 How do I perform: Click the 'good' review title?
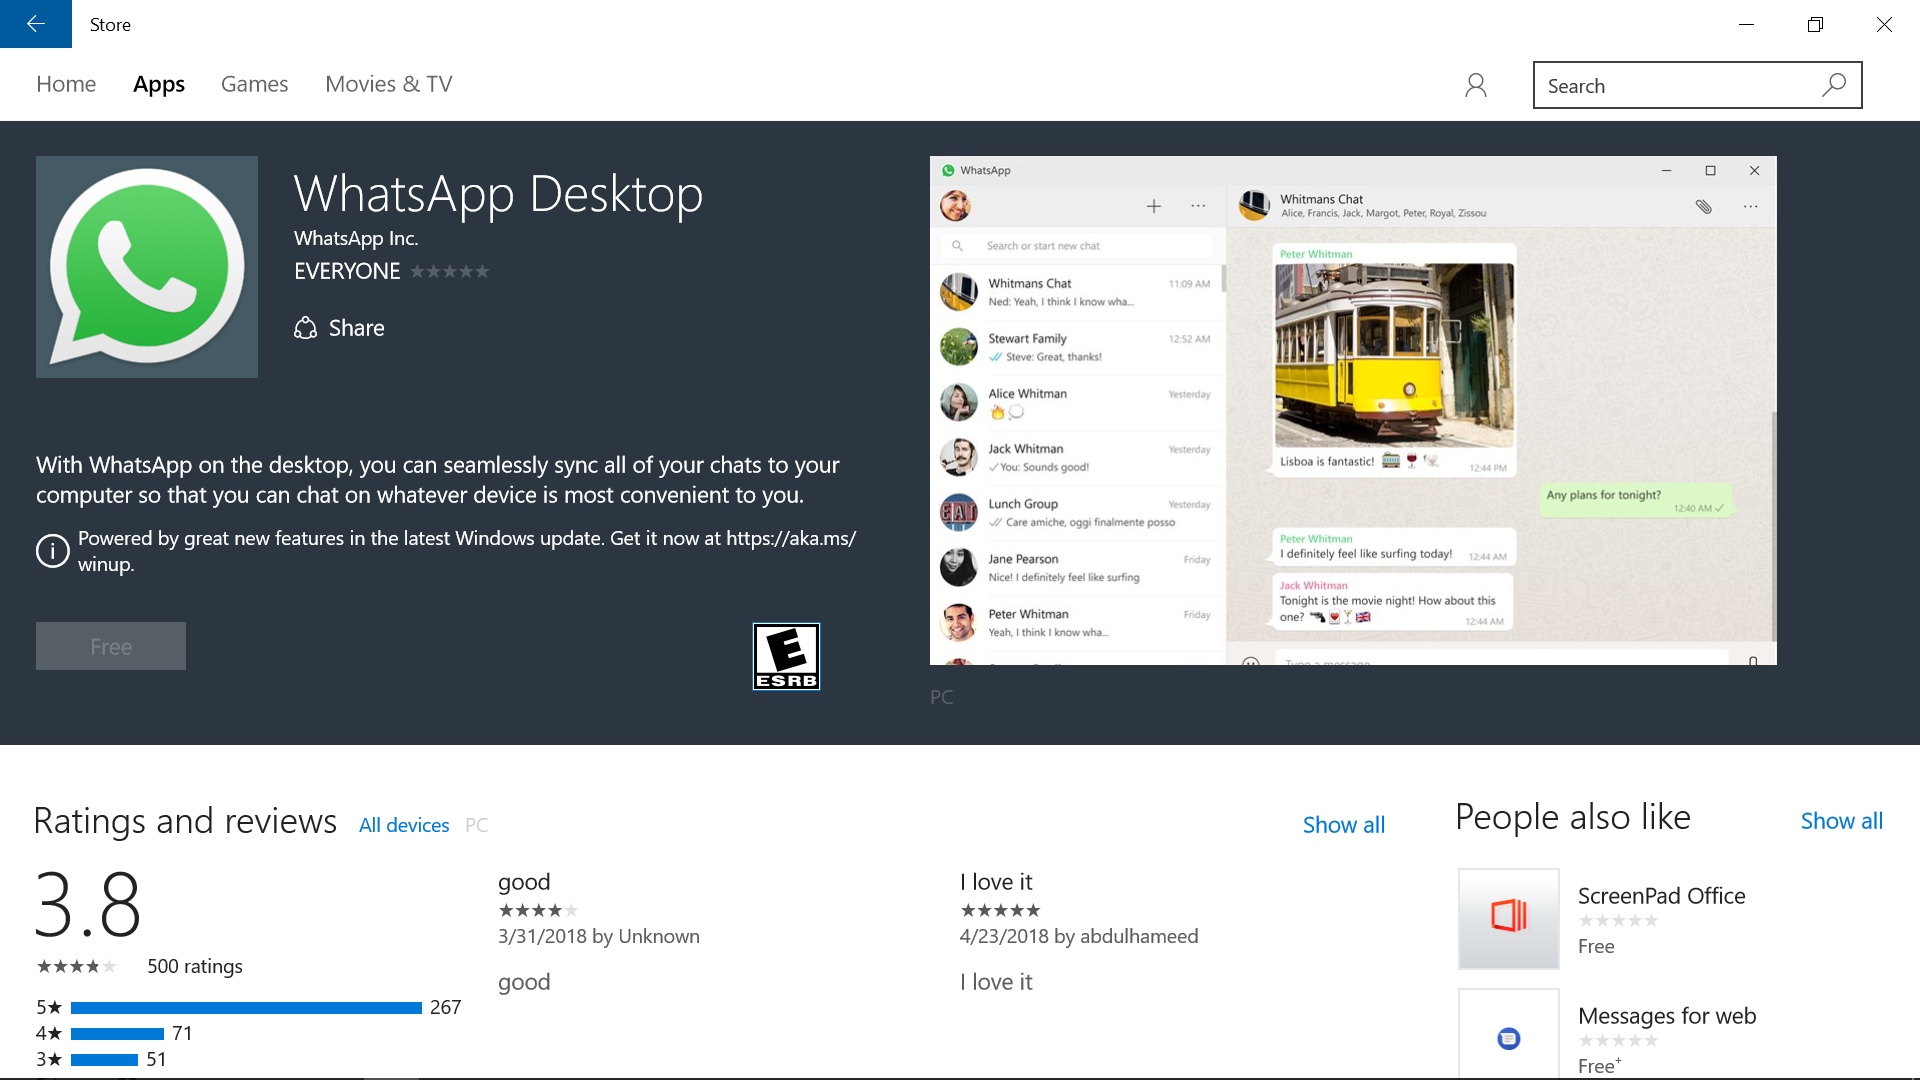(524, 882)
